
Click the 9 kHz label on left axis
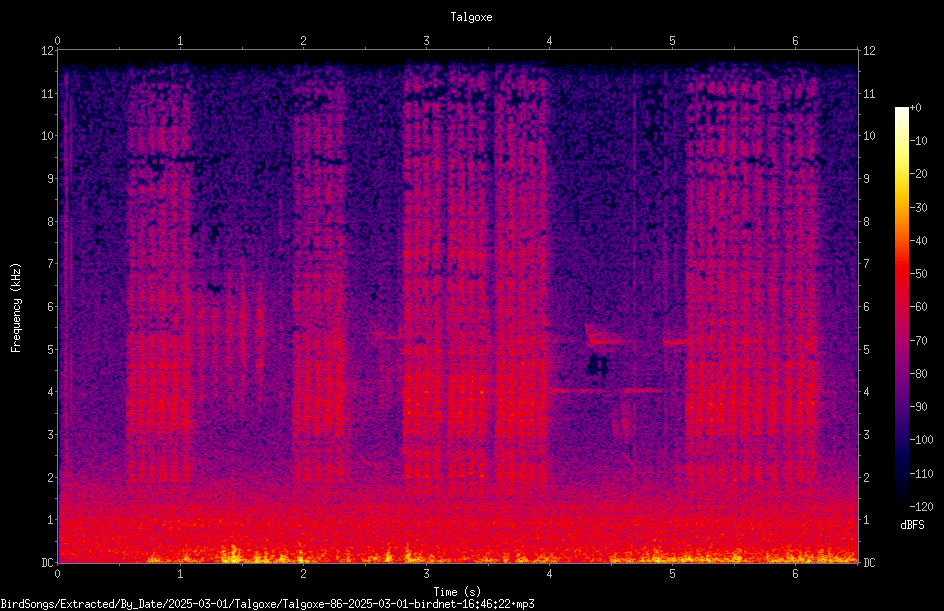[x=51, y=179]
